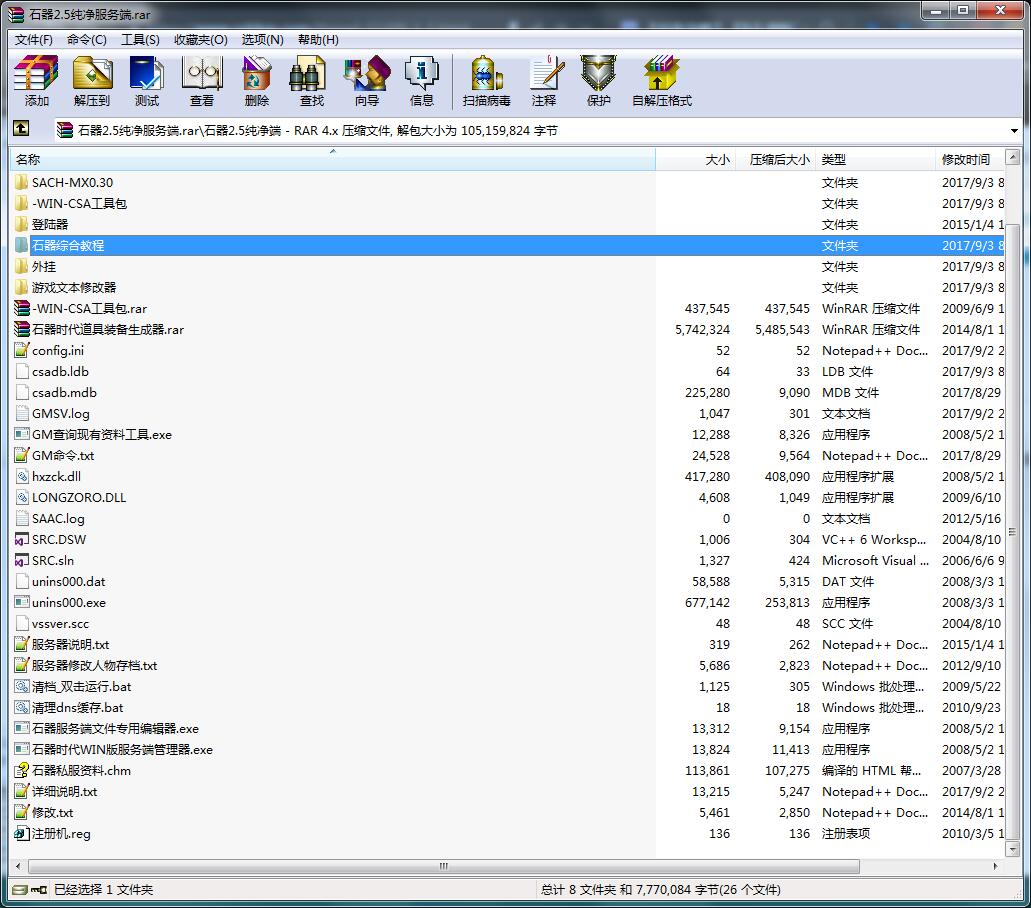Select 石器时代WIN版服务端管理器.exe file name

tap(122, 750)
